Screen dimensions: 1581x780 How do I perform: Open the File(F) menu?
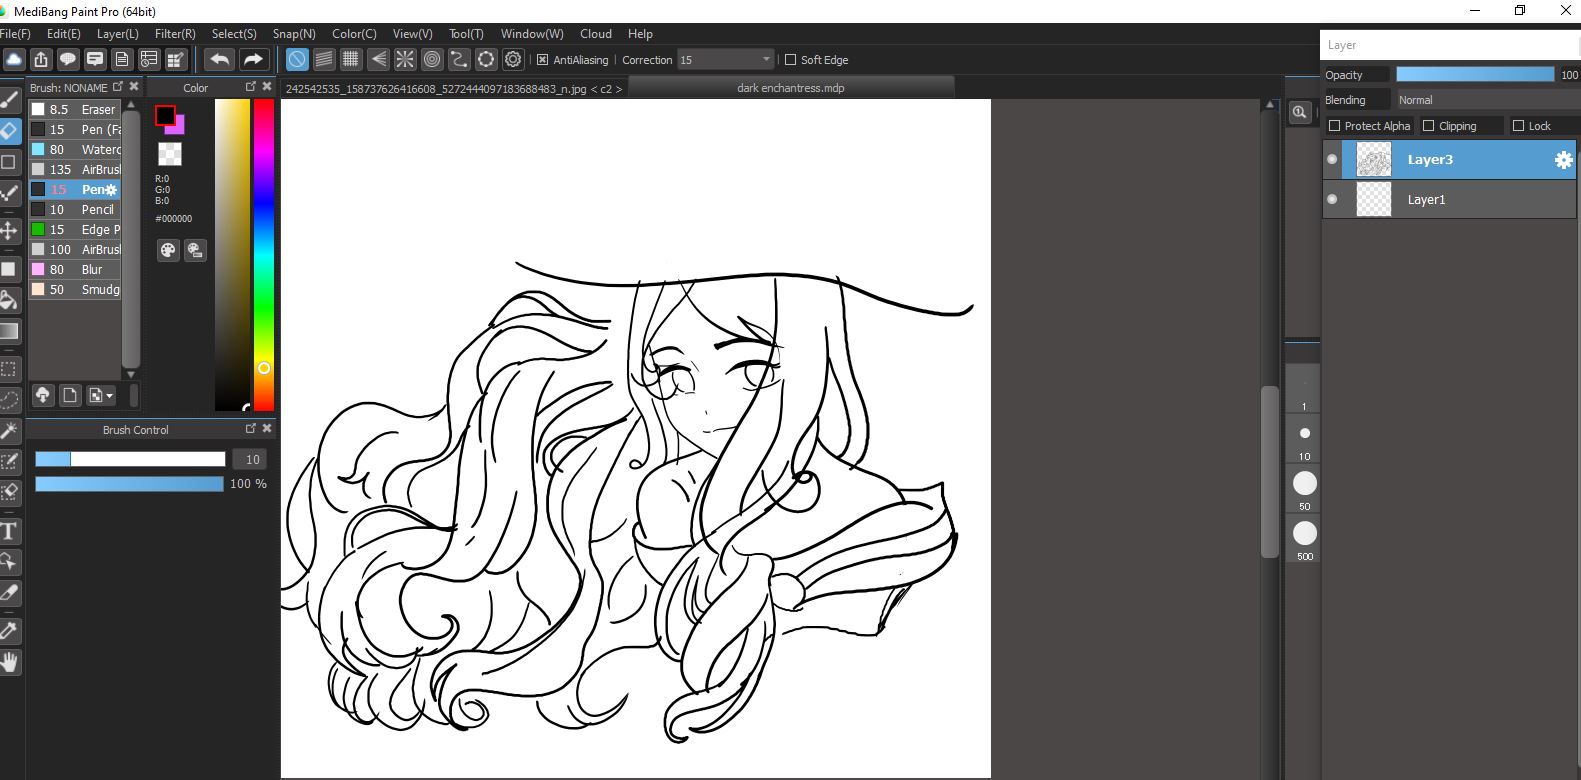coord(15,33)
